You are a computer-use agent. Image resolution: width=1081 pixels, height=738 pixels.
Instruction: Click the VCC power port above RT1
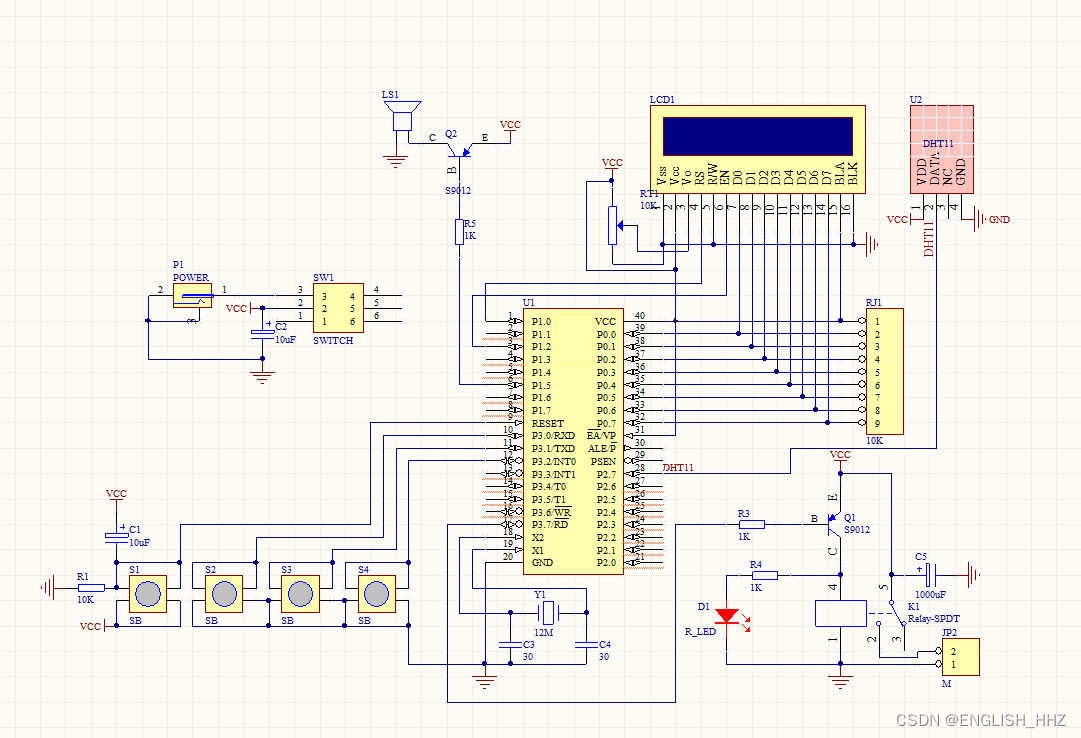point(612,166)
